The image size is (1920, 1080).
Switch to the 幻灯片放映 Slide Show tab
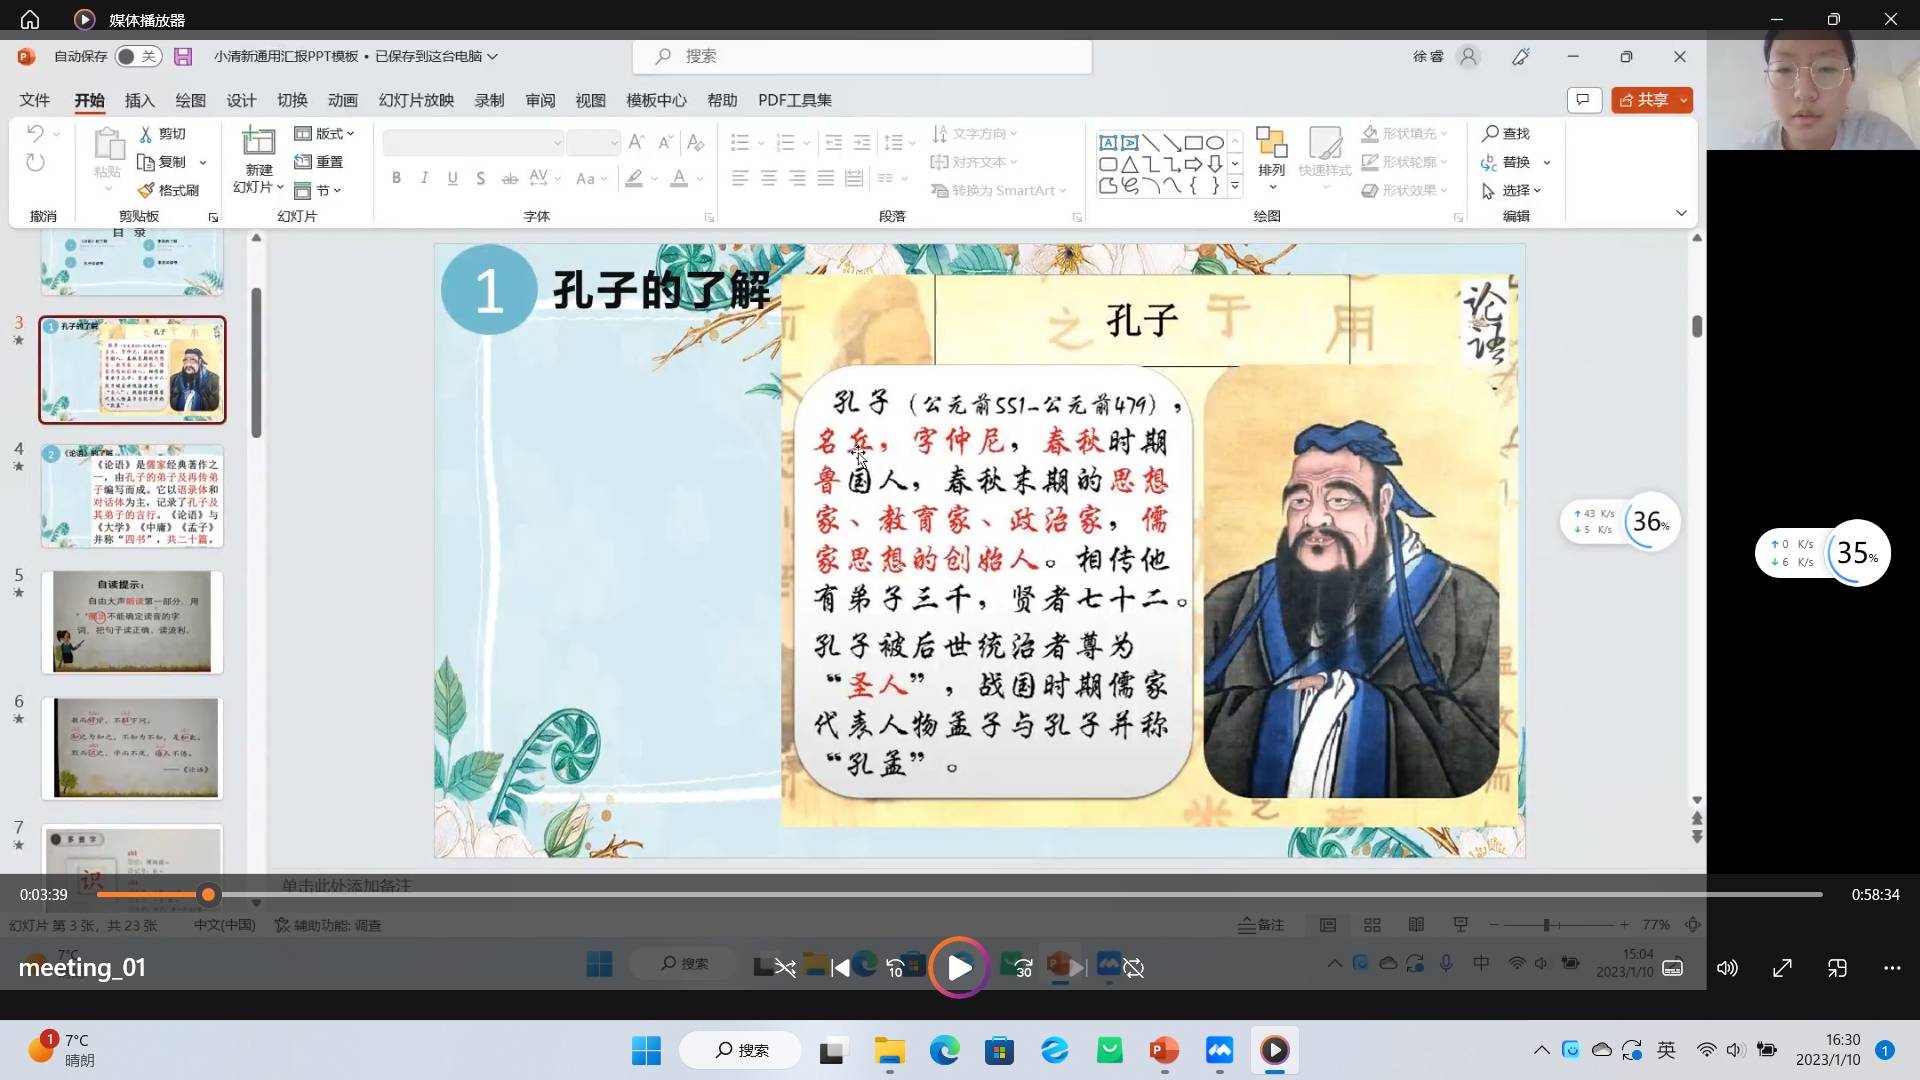click(416, 100)
